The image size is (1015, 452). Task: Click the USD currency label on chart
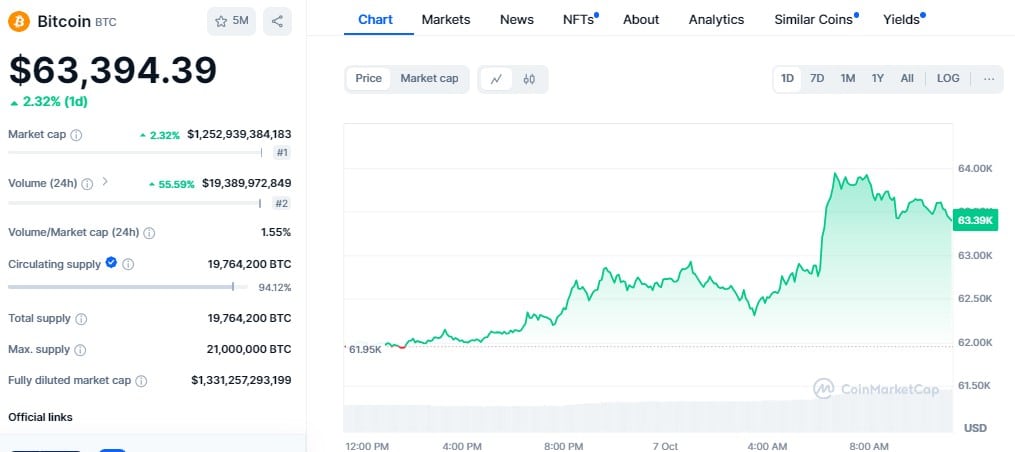tap(975, 428)
